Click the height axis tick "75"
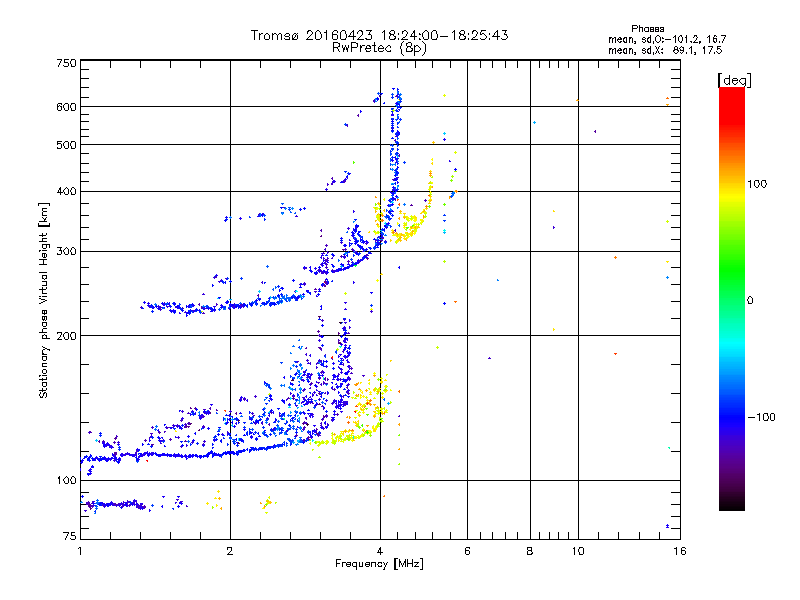Screen dimensions: 800x600 (x=70, y=536)
